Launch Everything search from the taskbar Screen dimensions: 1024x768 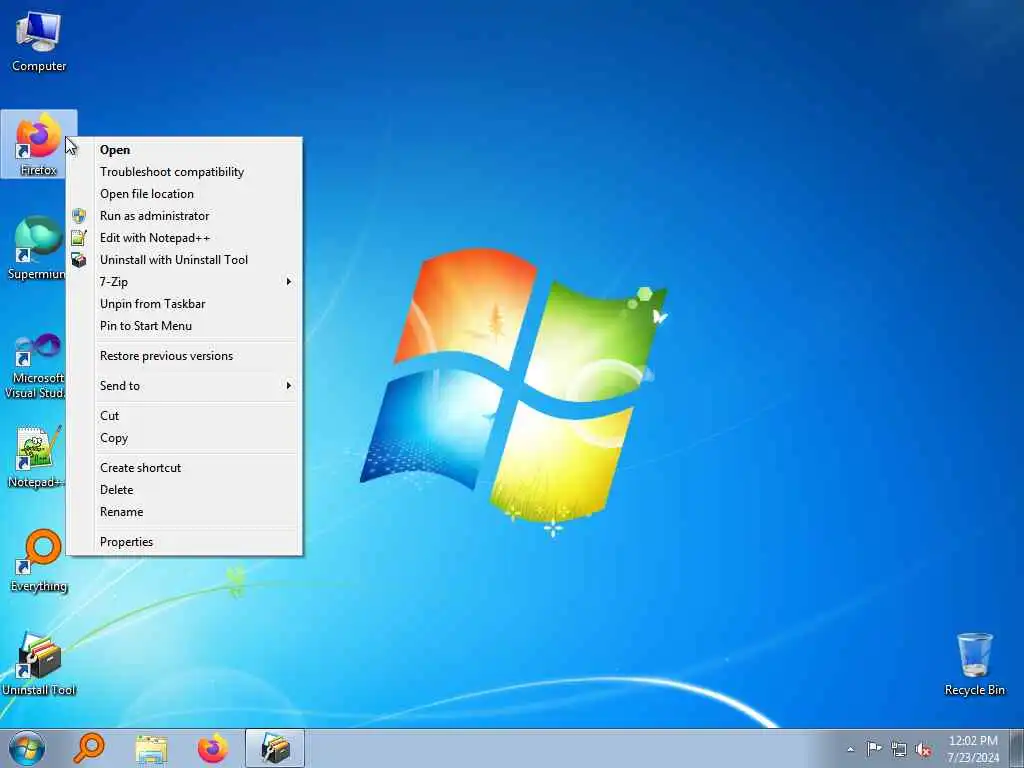pos(89,748)
